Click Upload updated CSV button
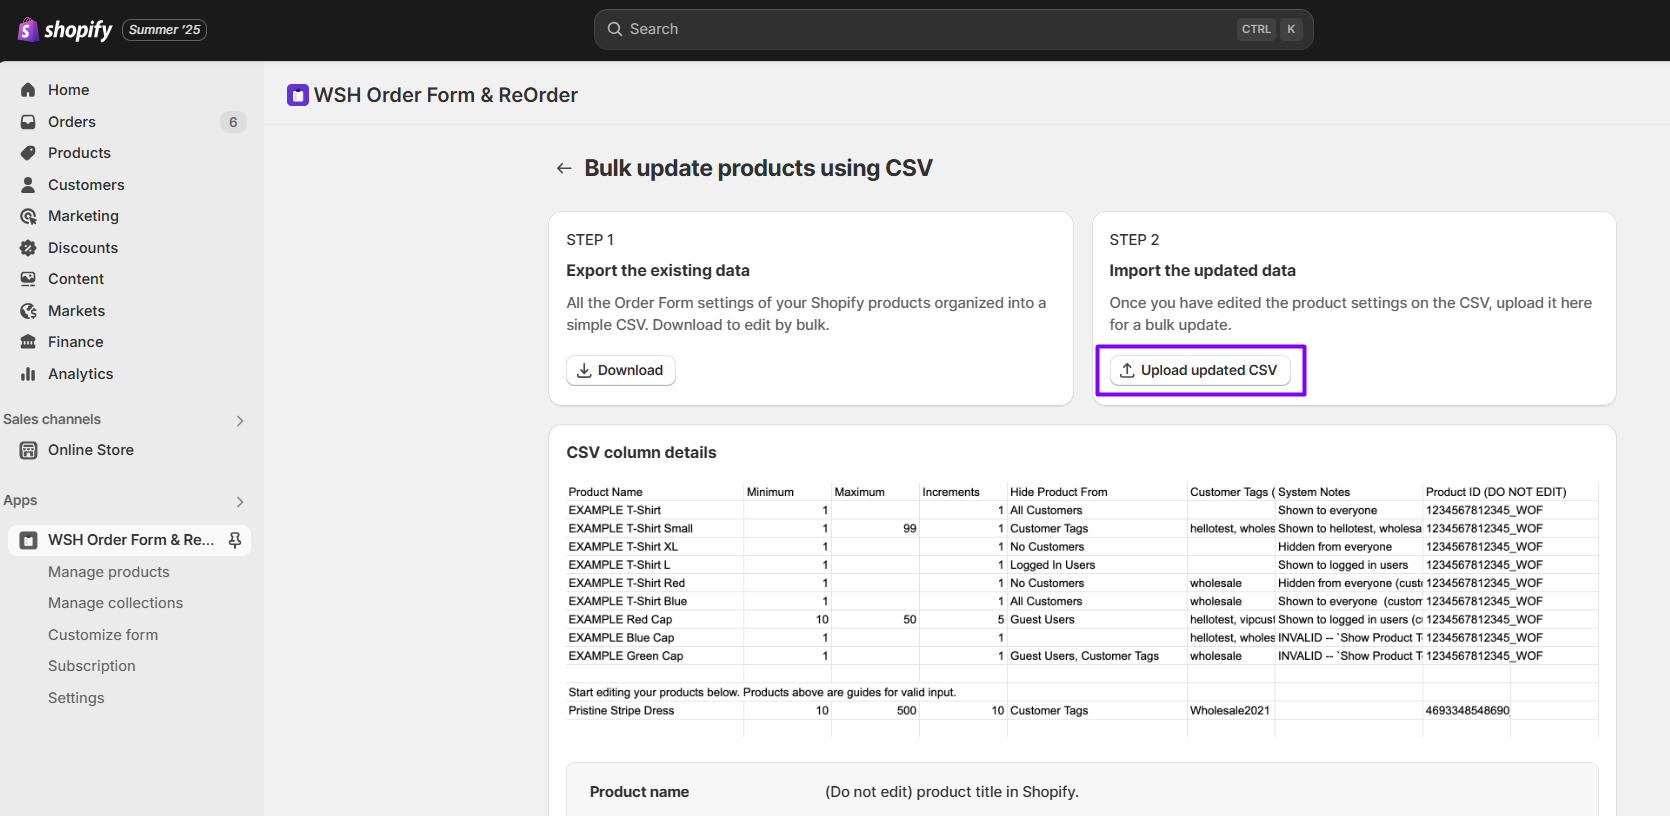The height and width of the screenshot is (816, 1670). tap(1200, 370)
